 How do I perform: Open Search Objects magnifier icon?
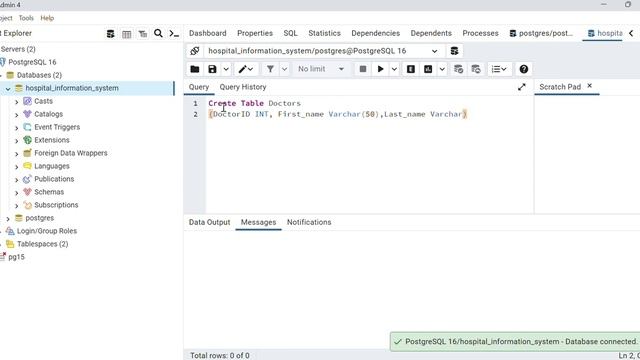pyautogui.click(x=158, y=33)
